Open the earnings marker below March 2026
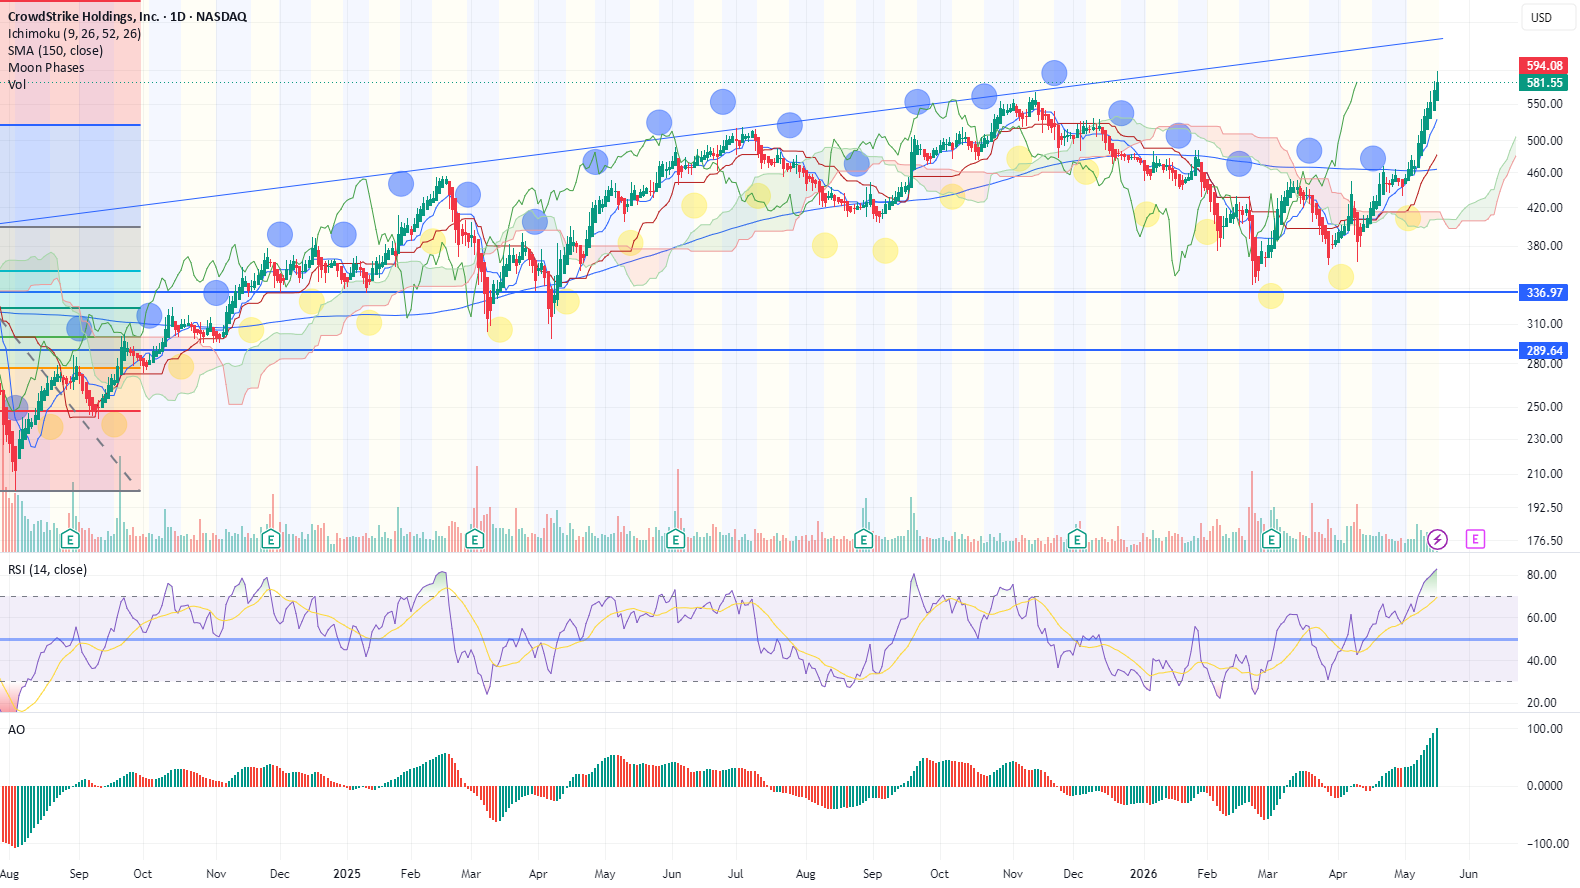1580x888 pixels. coord(1271,539)
